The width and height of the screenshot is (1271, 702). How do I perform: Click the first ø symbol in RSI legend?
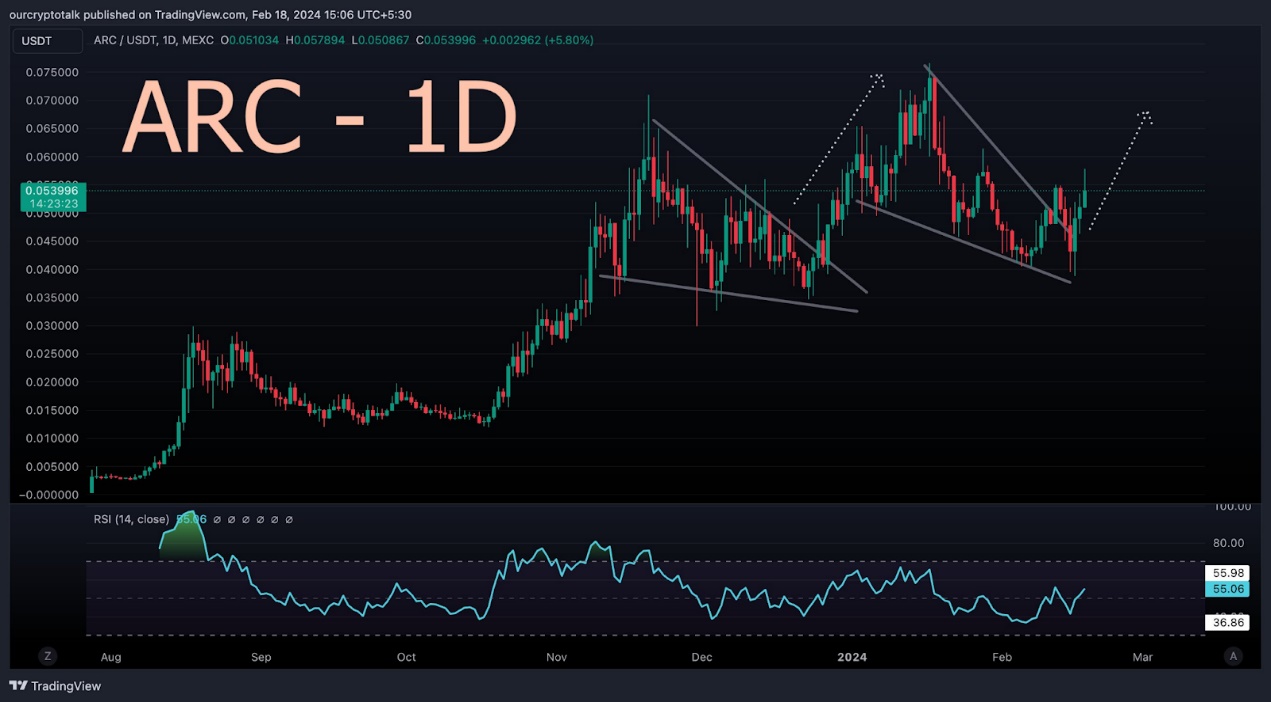coord(216,520)
